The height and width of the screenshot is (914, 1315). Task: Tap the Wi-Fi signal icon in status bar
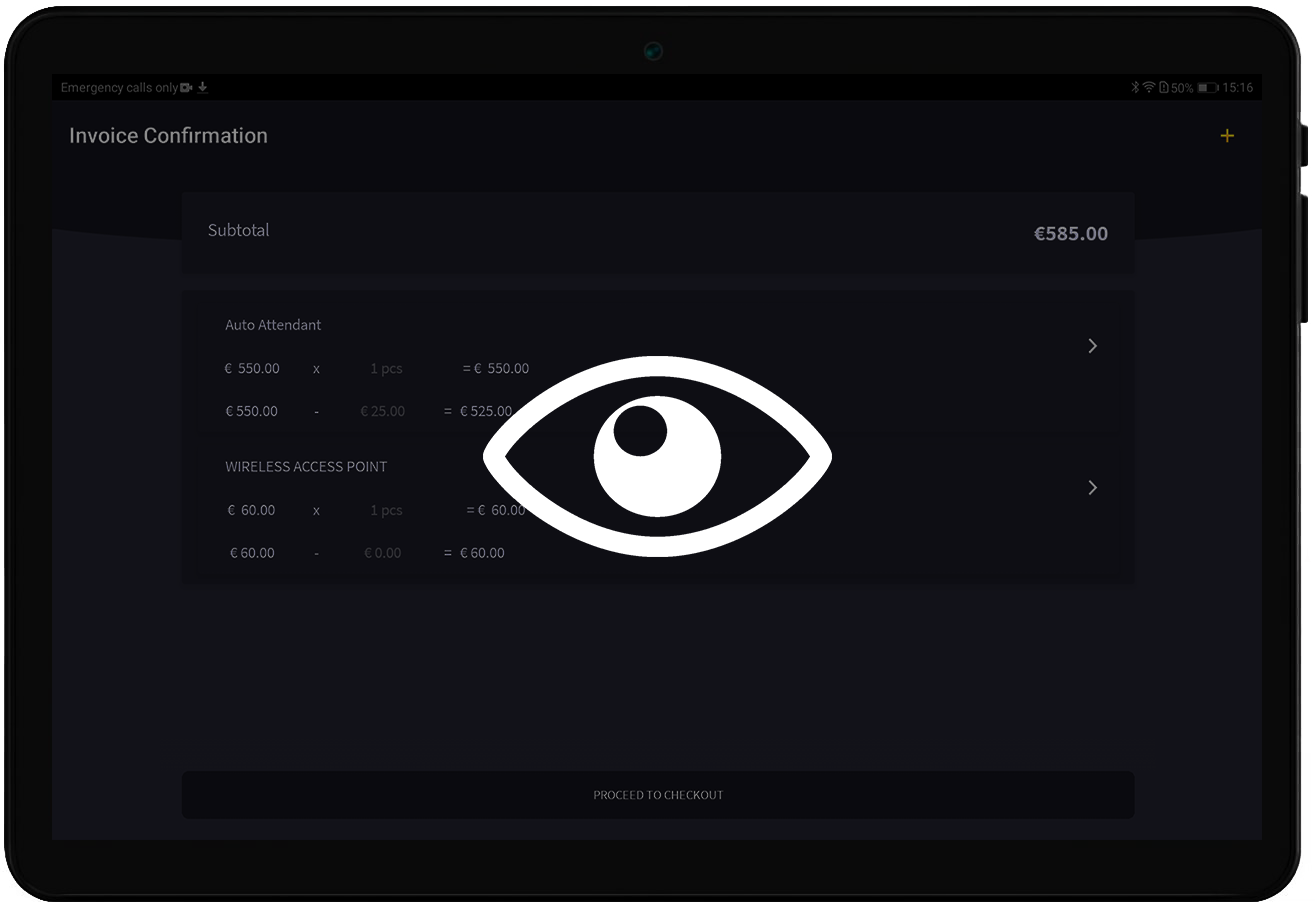1149,88
